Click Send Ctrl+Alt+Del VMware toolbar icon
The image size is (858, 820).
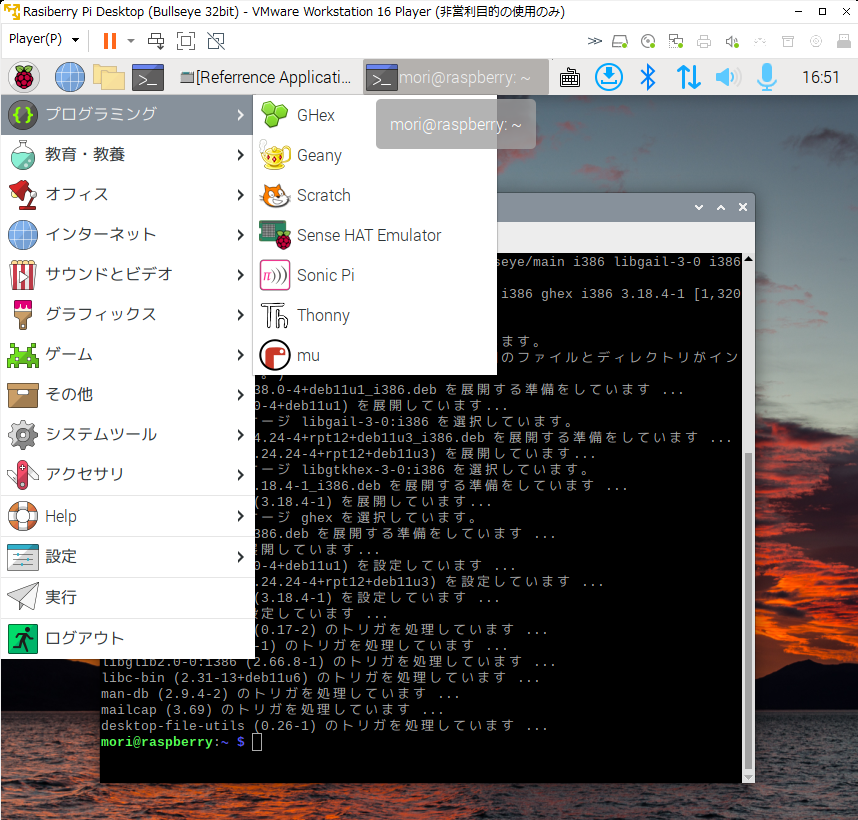click(x=156, y=41)
